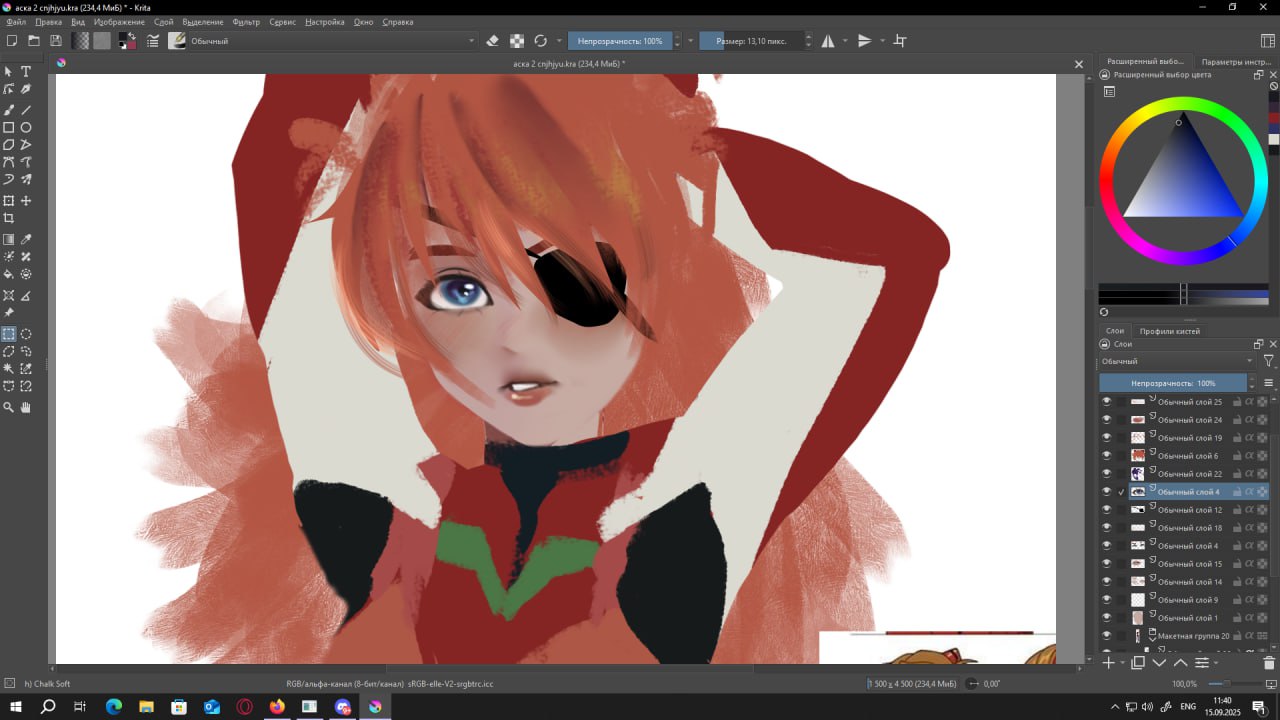This screenshot has width=1280, height=720.
Task: Toggle lock on 'Обычный слой 18'
Action: pyautogui.click(x=1237, y=528)
